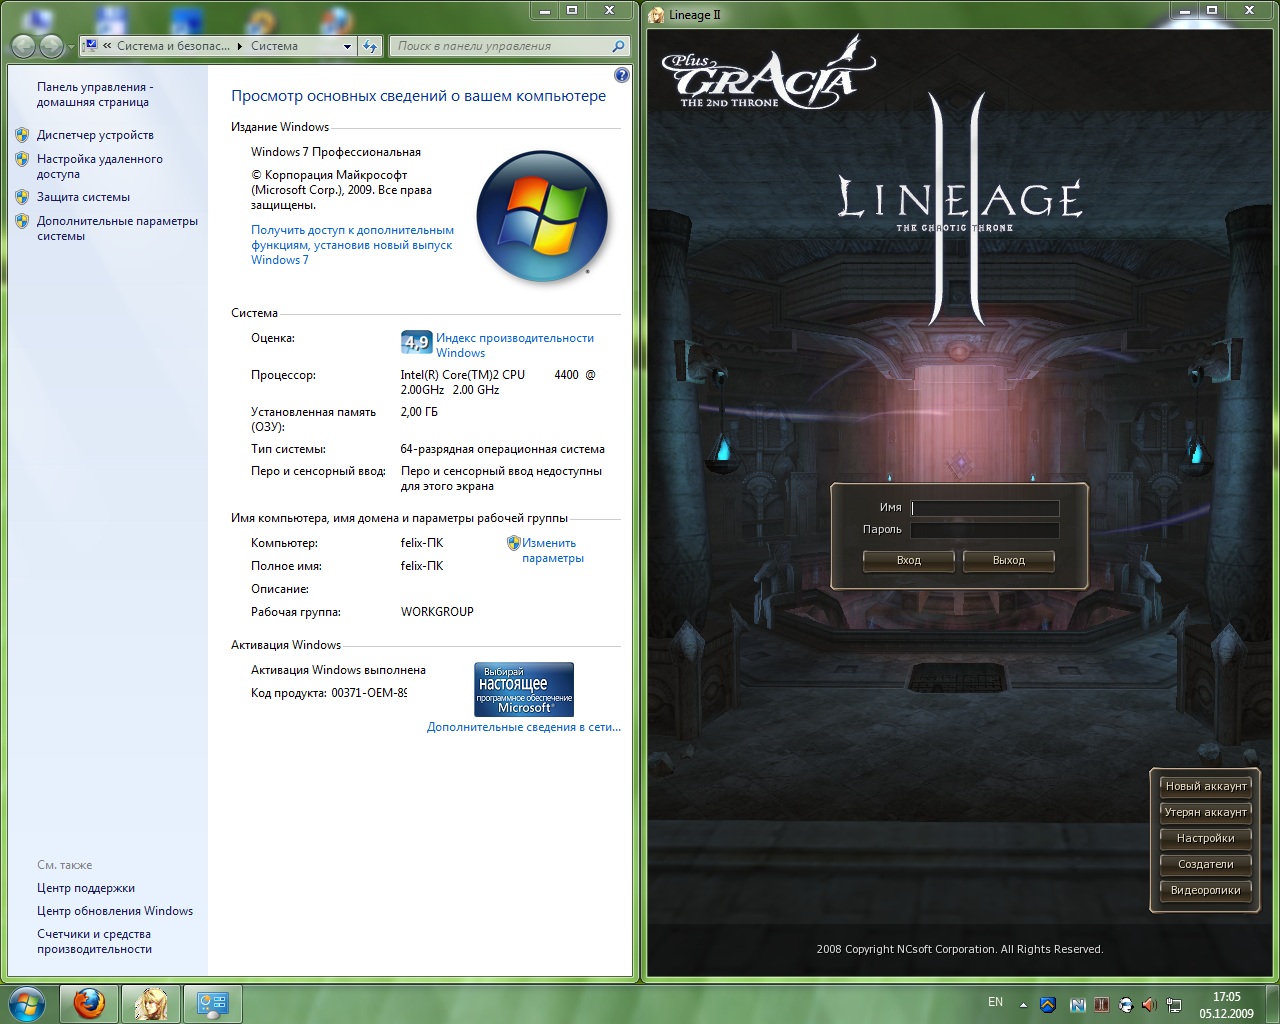Open the volume speaker tray icon
Screen dimensions: 1280x1024
pos(1149,1004)
